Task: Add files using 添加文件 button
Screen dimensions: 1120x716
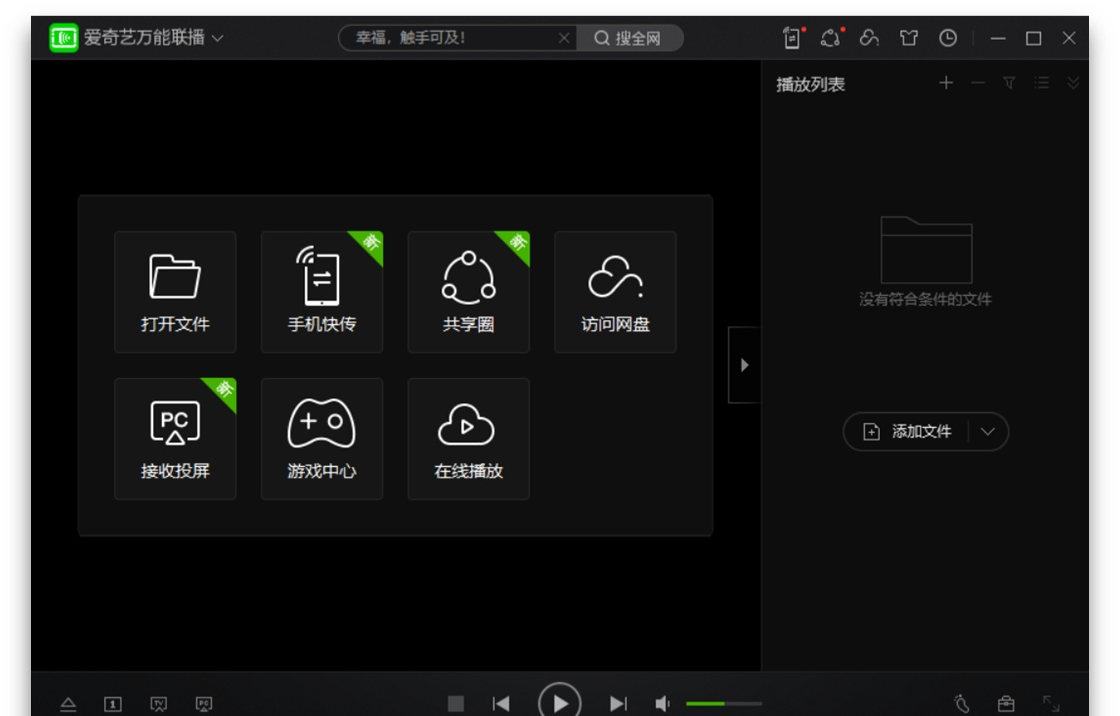Action: click(916, 431)
